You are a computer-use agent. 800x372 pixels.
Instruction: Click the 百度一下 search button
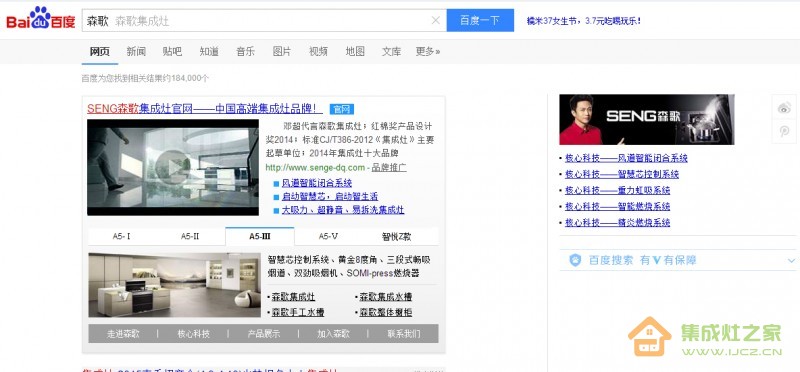click(480, 20)
